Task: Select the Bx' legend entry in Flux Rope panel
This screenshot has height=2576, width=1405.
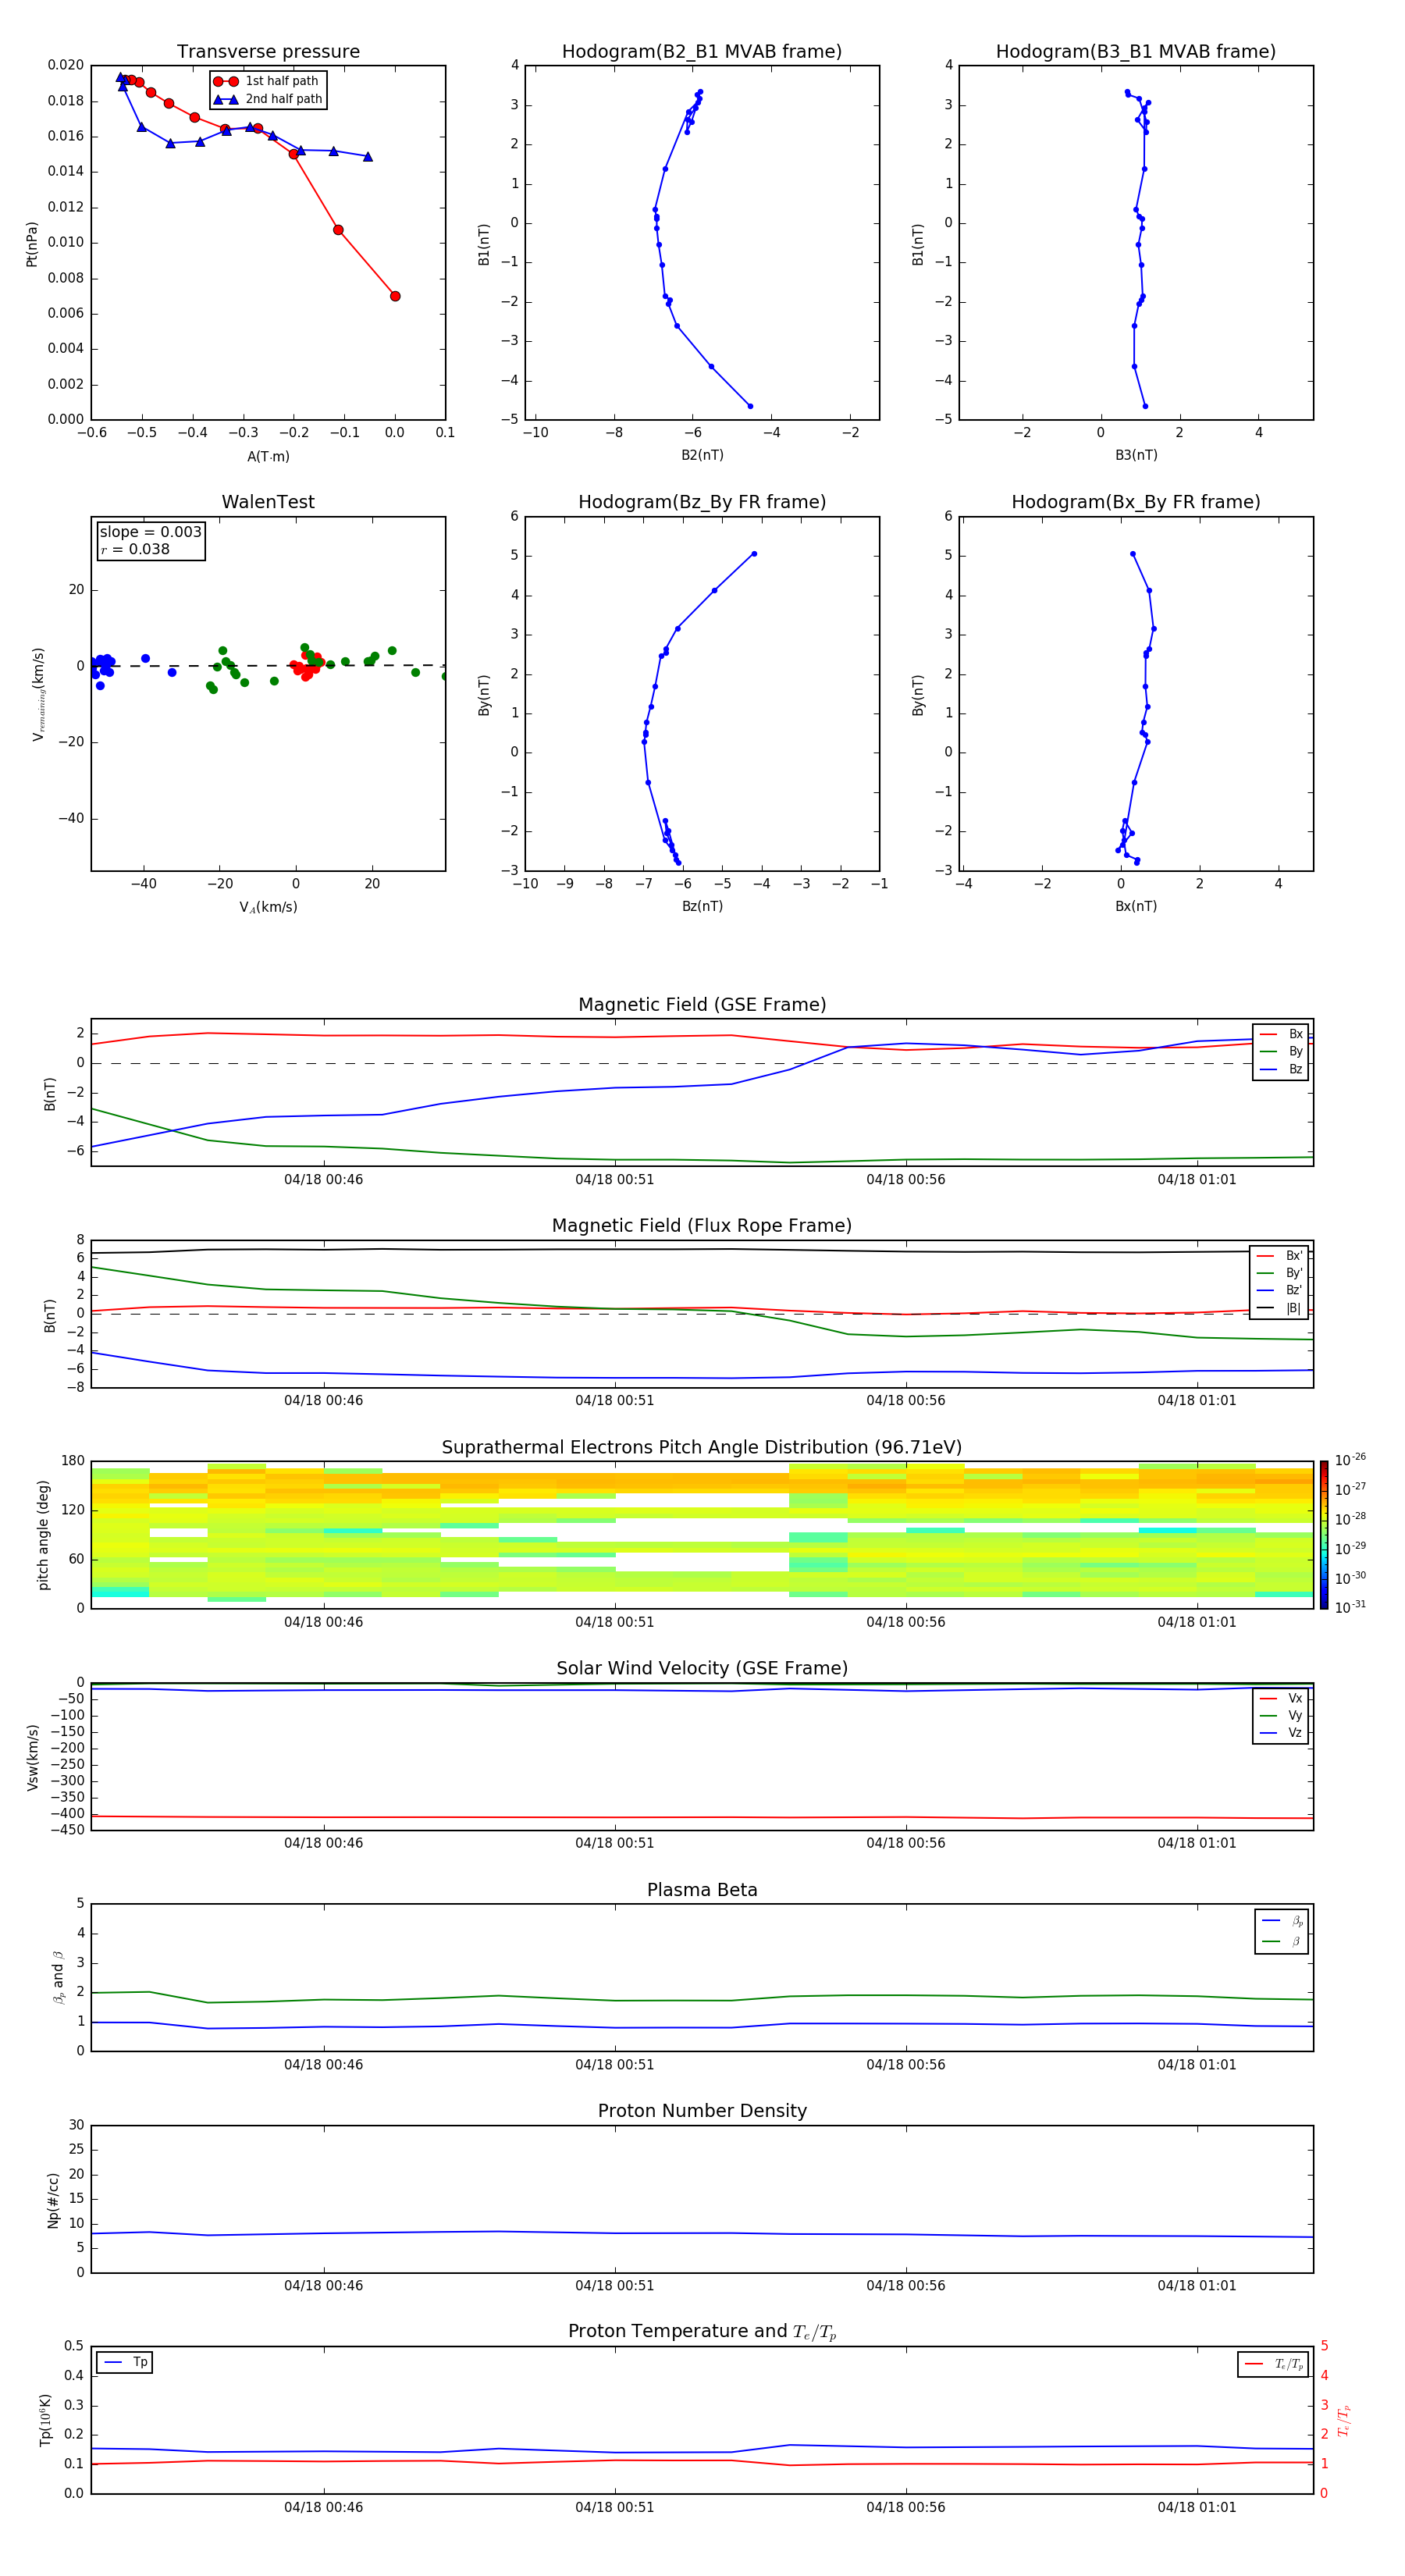Action: point(1280,1256)
